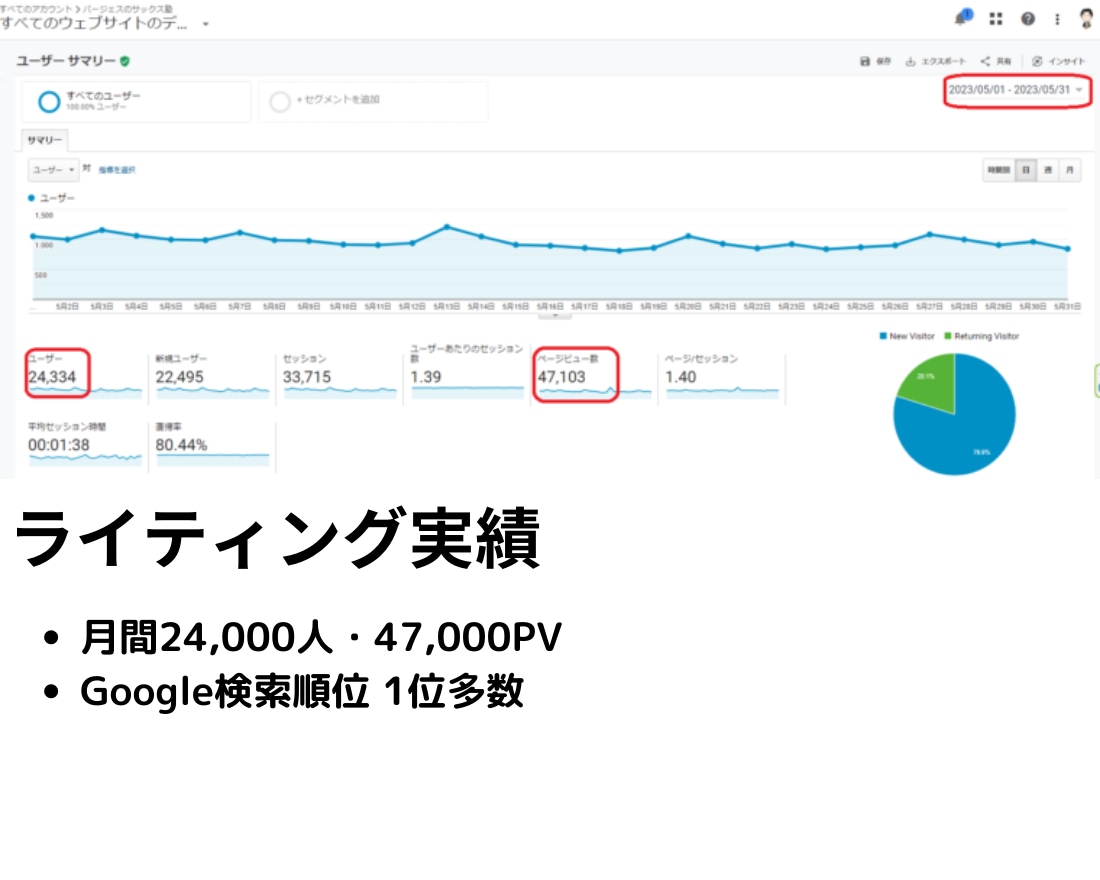This screenshot has width=1100, height=880.
Task: Open the help question mark icon
Action: pyautogui.click(x=1028, y=19)
